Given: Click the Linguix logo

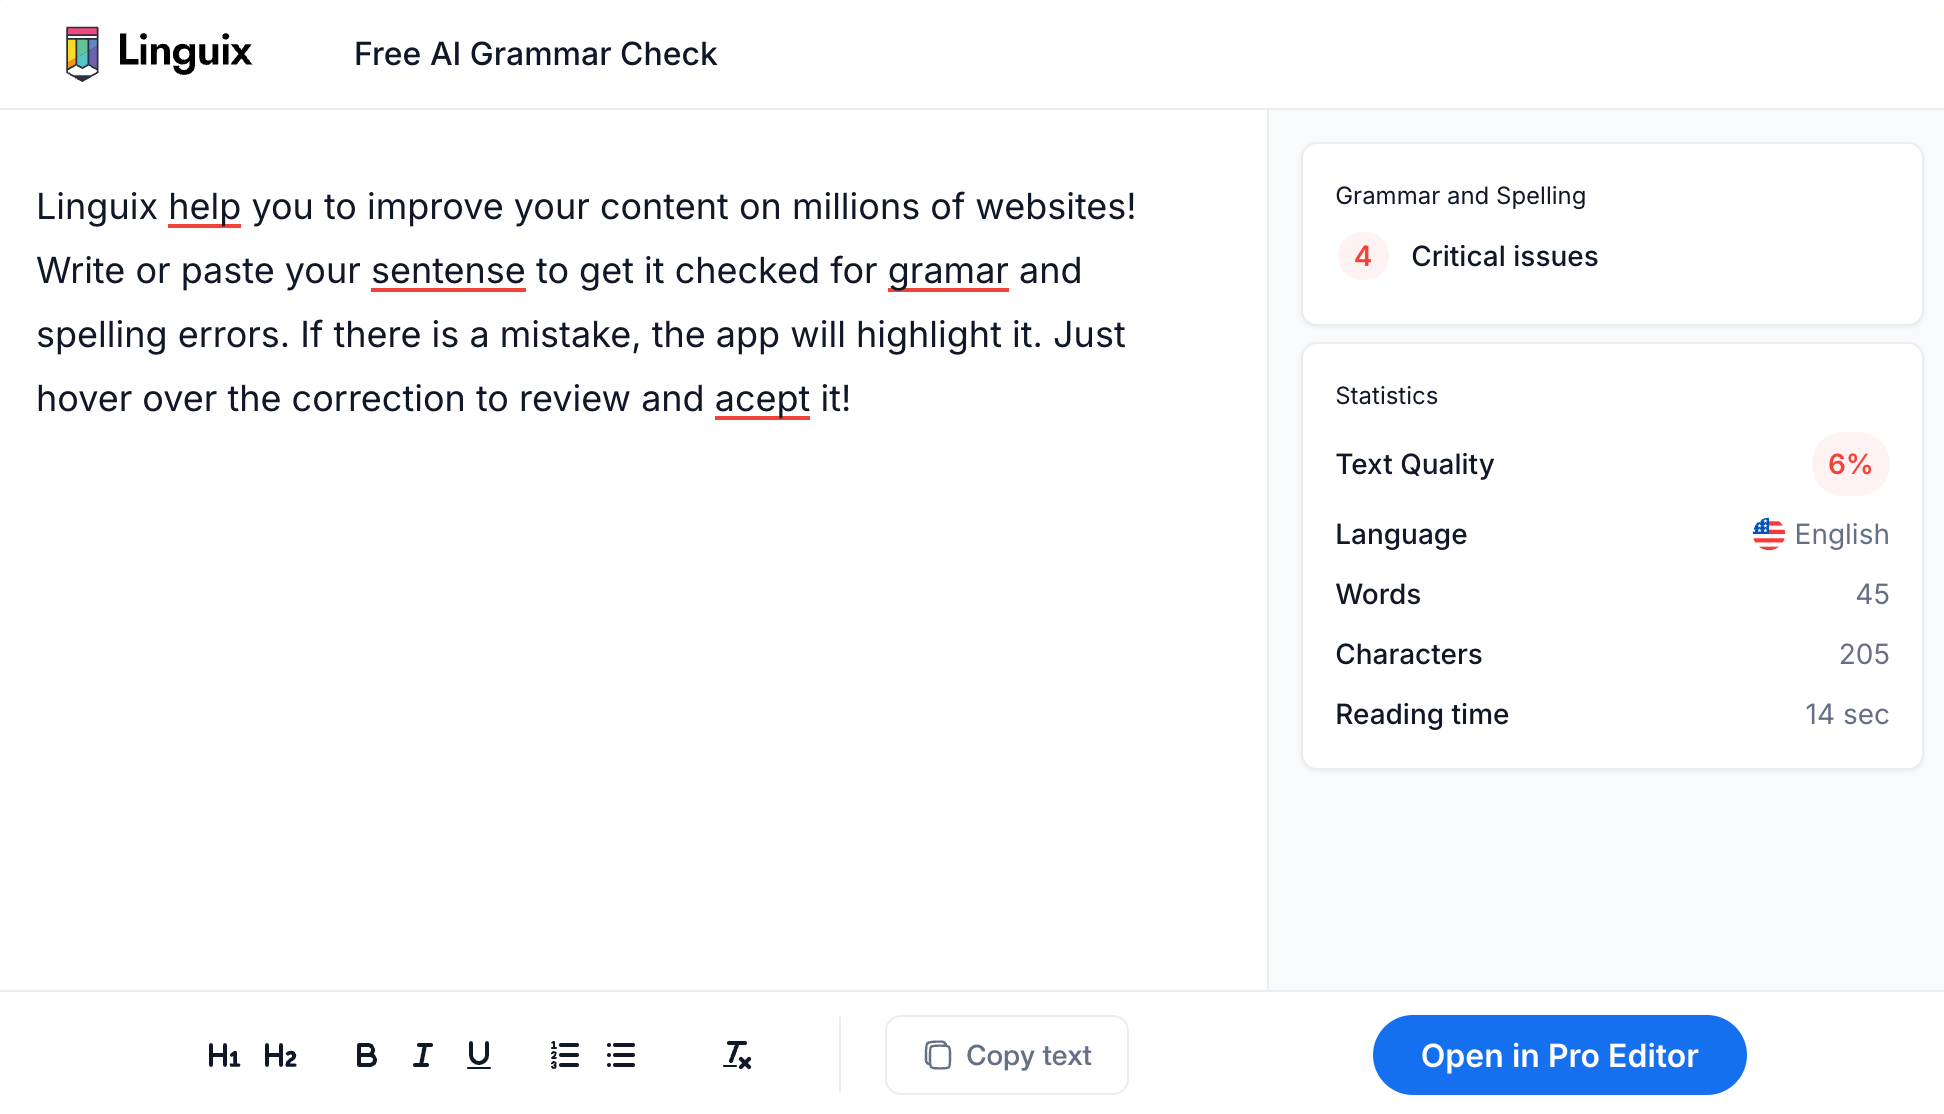Looking at the screenshot, I should pyautogui.click(x=159, y=52).
